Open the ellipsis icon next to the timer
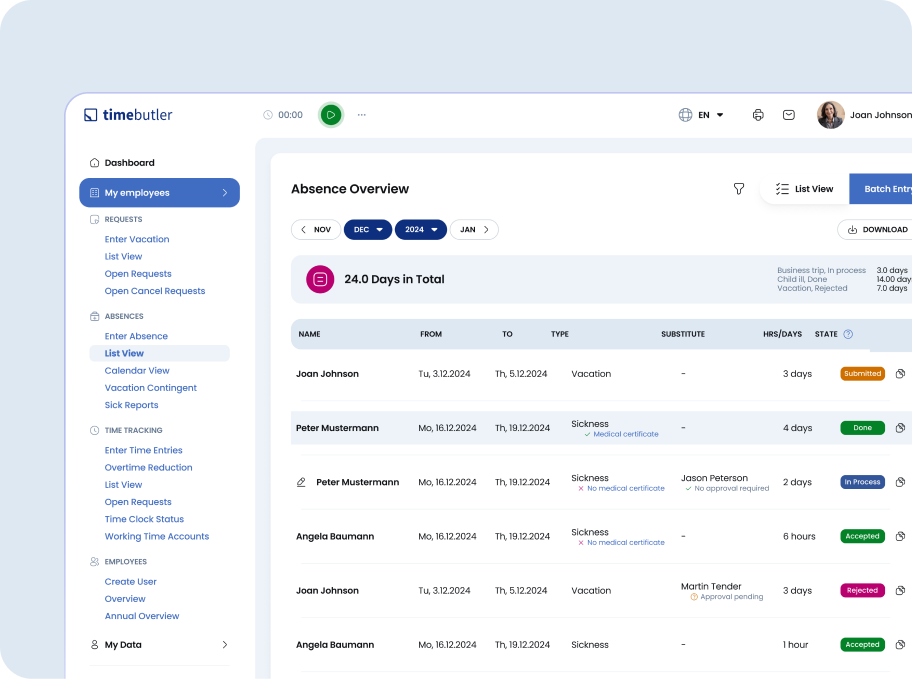912x679 pixels. 362,114
